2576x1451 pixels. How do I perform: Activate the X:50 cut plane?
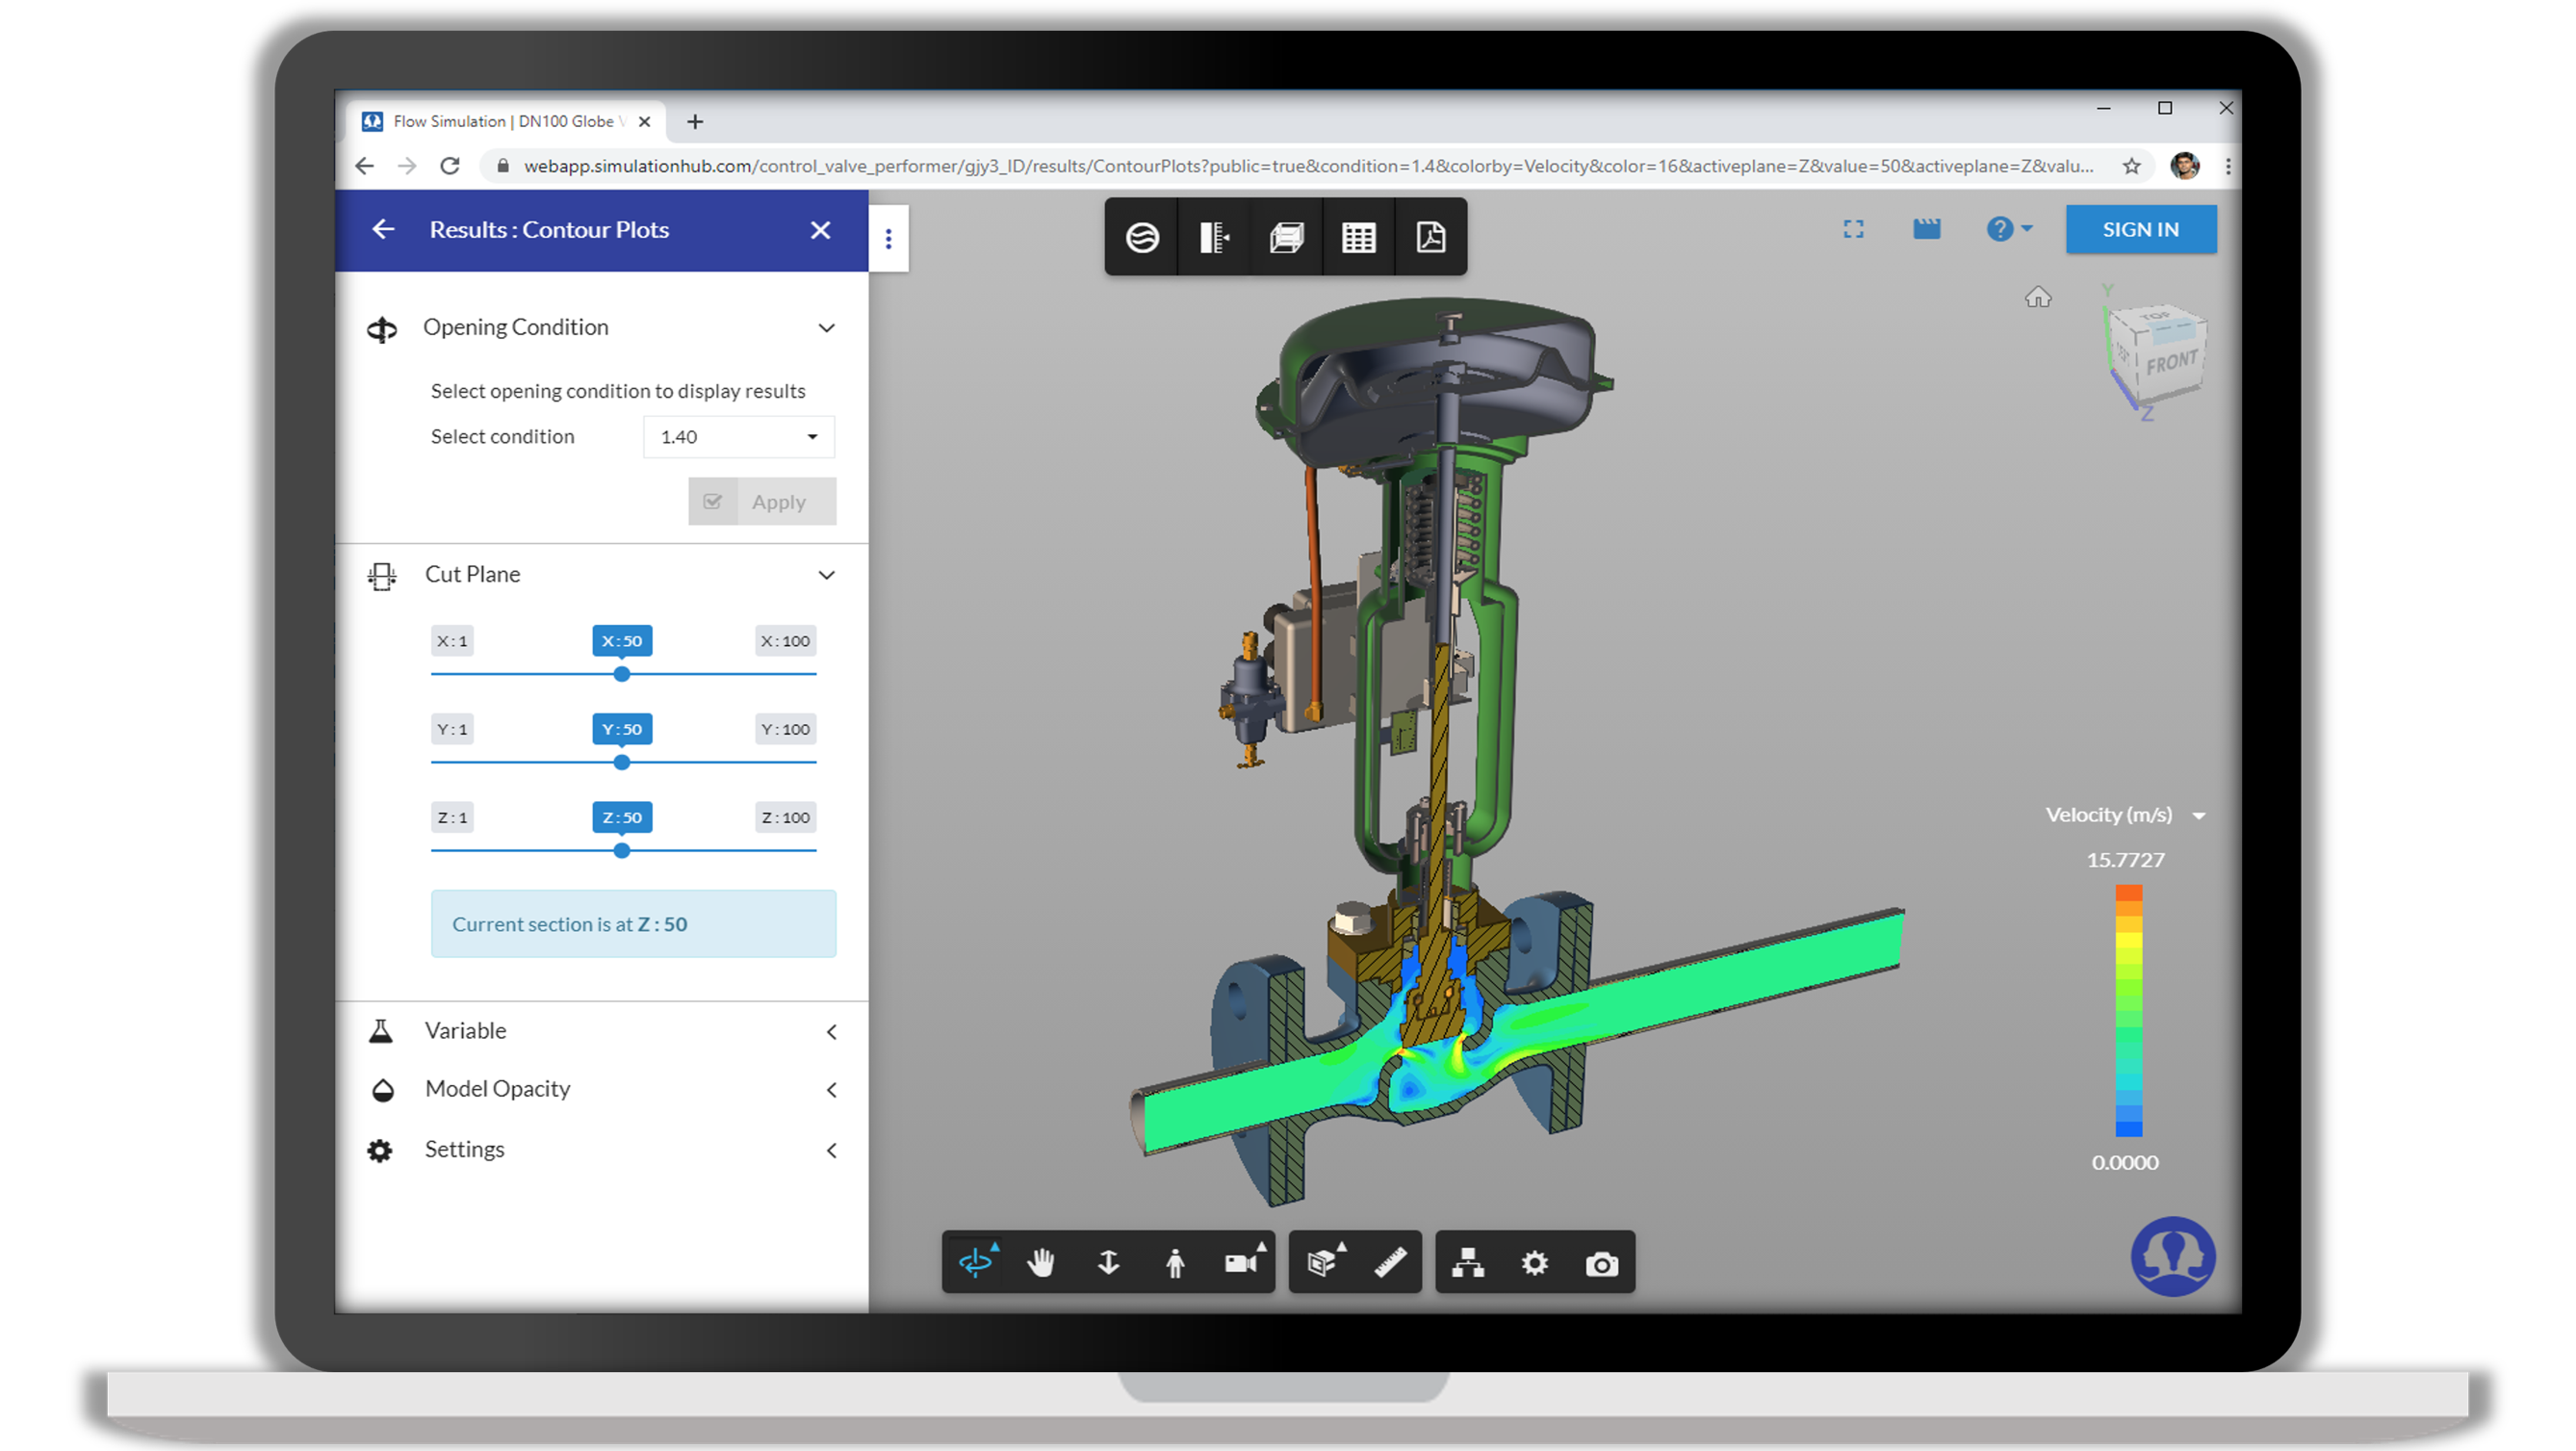[622, 641]
